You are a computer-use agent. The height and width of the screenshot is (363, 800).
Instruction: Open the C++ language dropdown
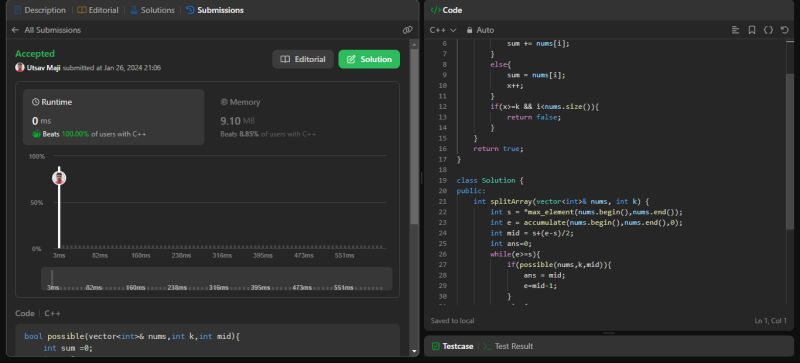443,30
